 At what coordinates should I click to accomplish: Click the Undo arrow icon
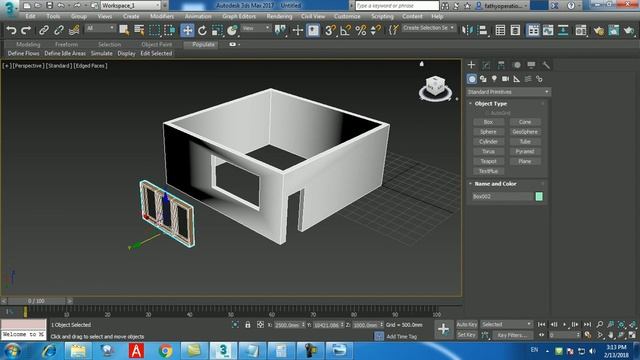pyautogui.click(x=11, y=30)
